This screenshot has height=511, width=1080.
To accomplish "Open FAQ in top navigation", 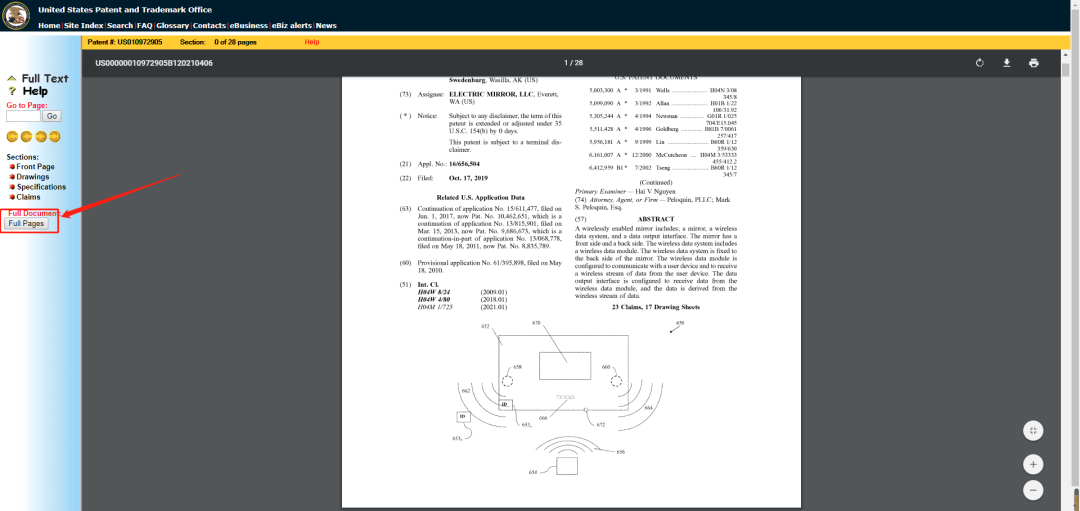I will (x=145, y=25).
